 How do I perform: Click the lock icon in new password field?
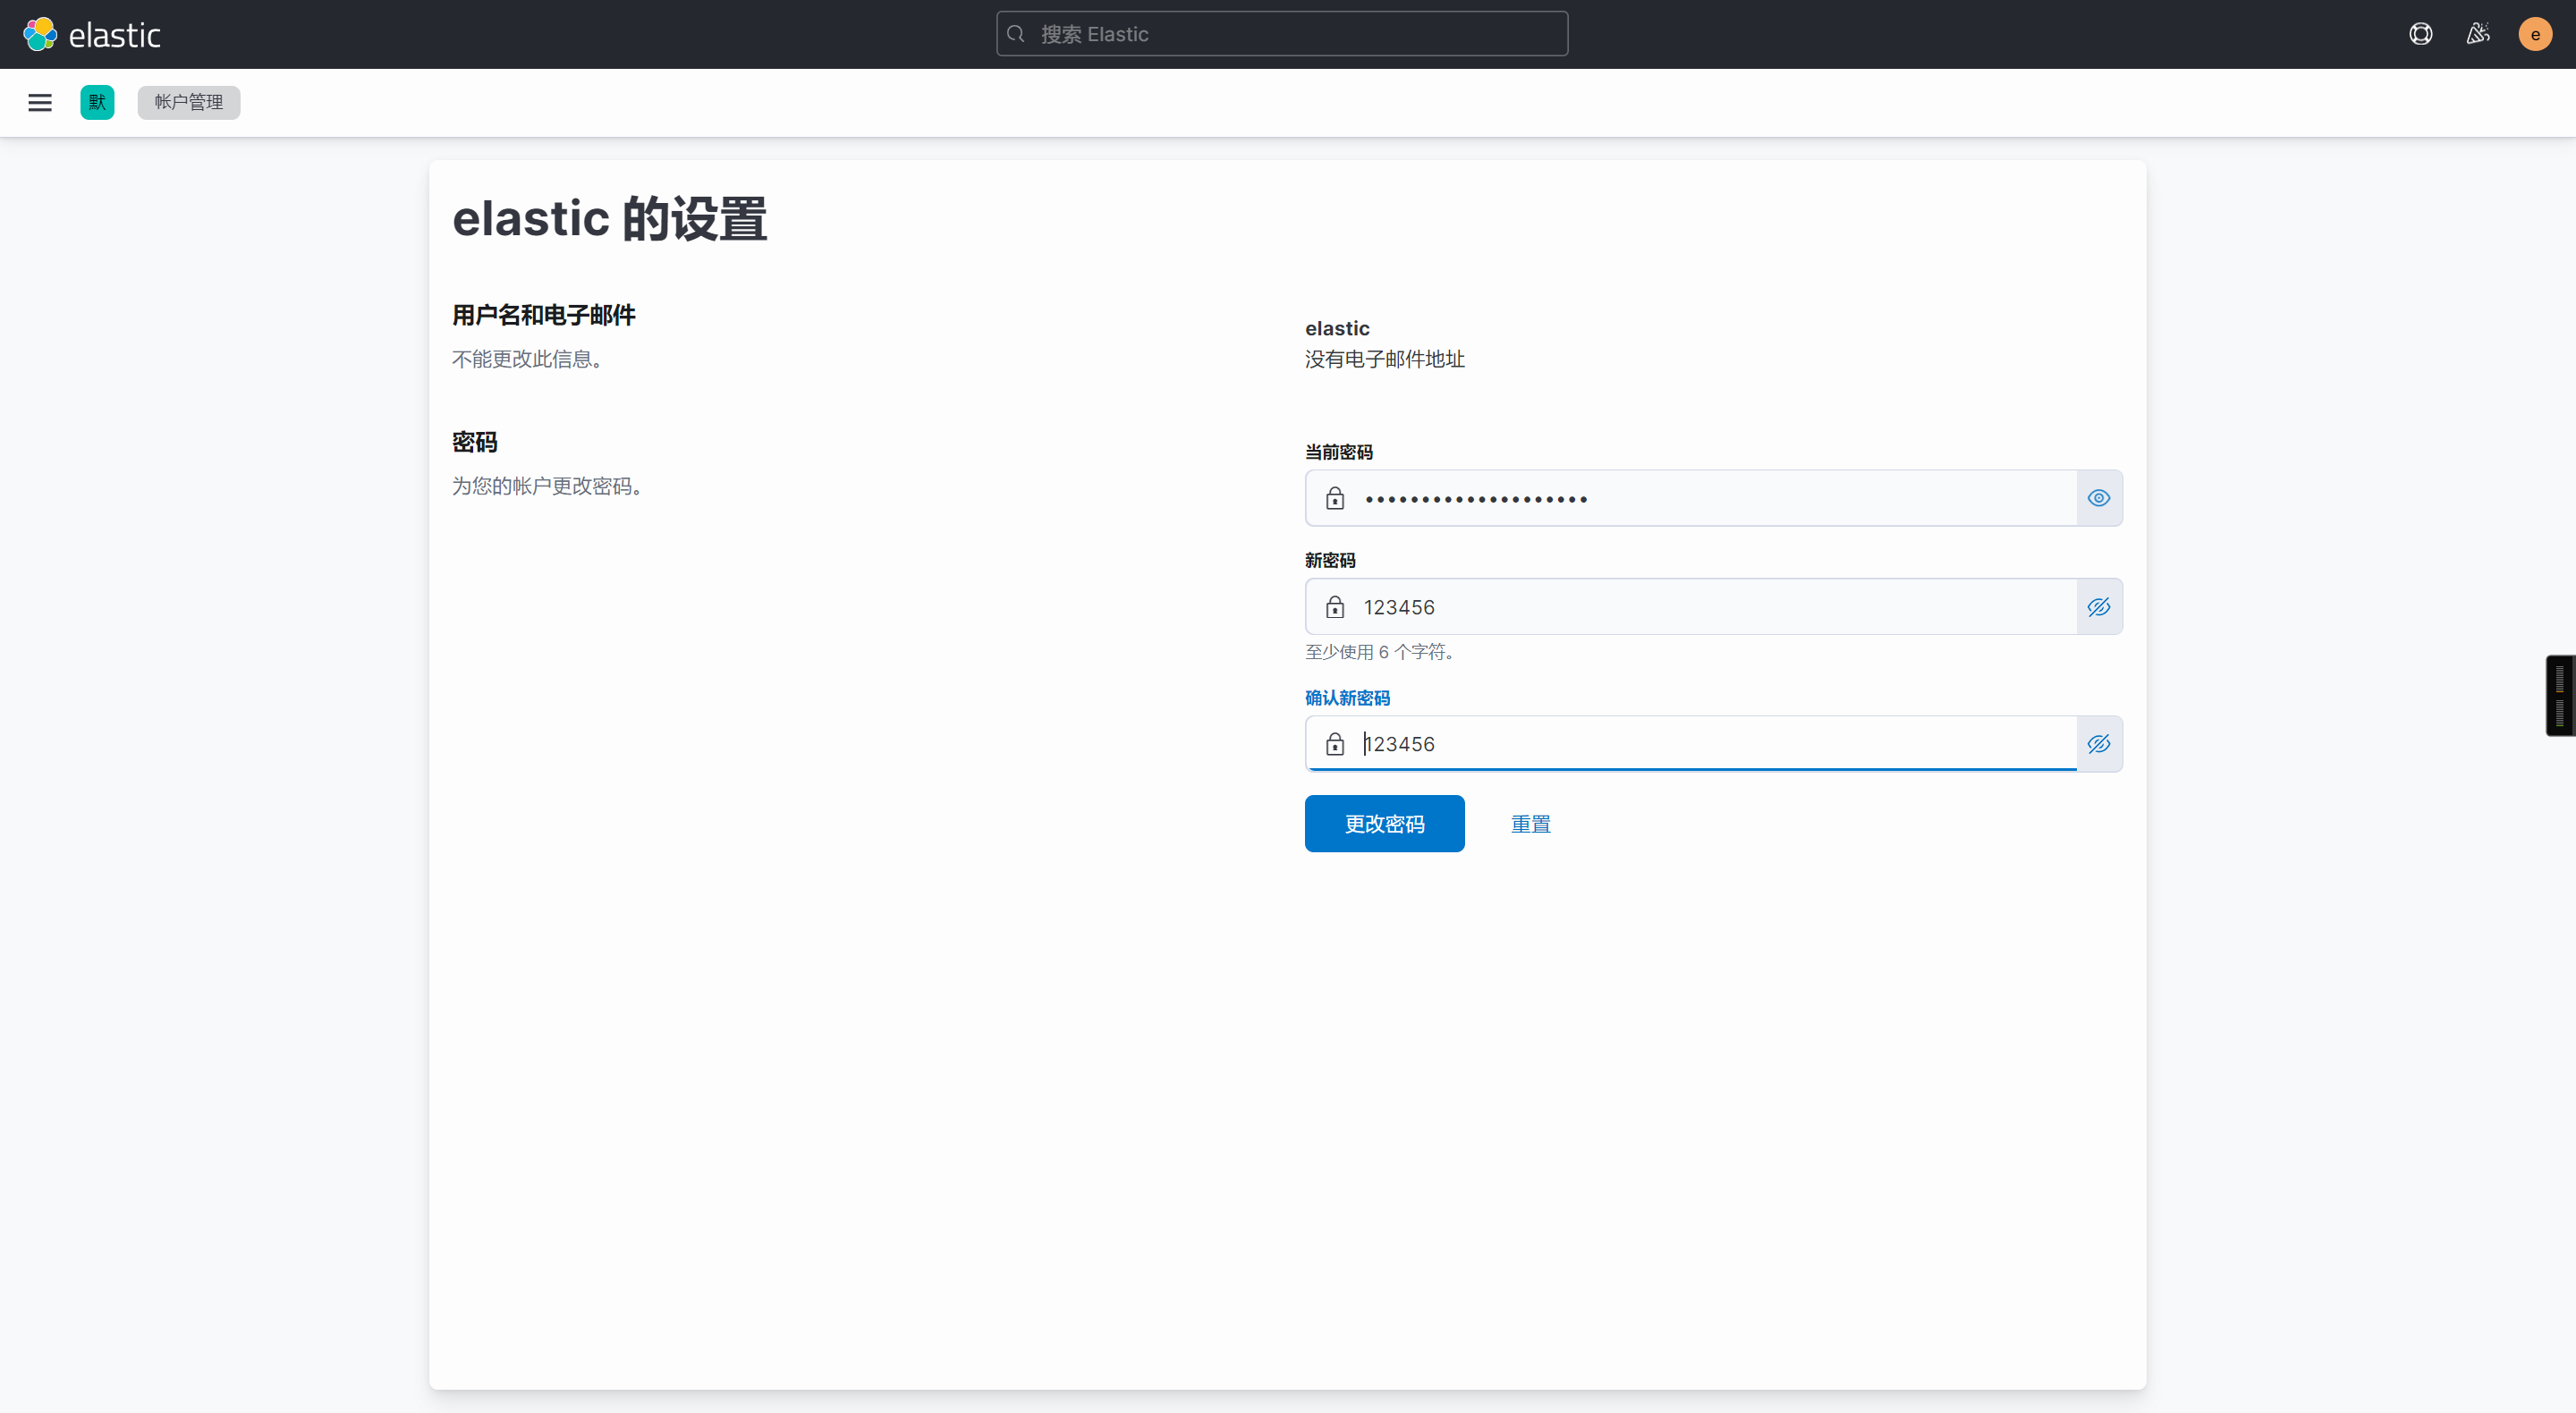(x=1335, y=607)
